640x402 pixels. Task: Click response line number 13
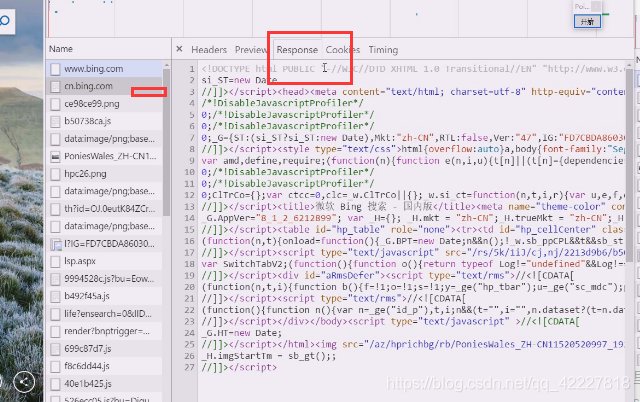(189, 207)
